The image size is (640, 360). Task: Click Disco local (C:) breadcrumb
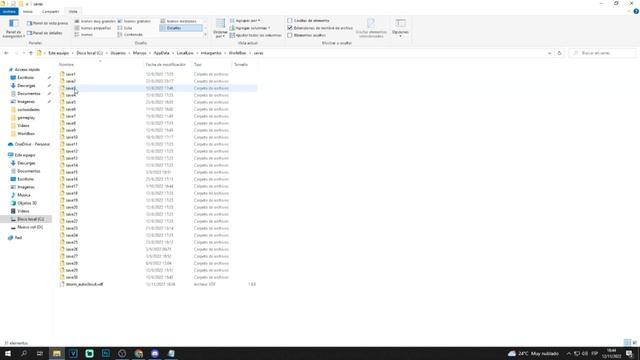point(89,53)
